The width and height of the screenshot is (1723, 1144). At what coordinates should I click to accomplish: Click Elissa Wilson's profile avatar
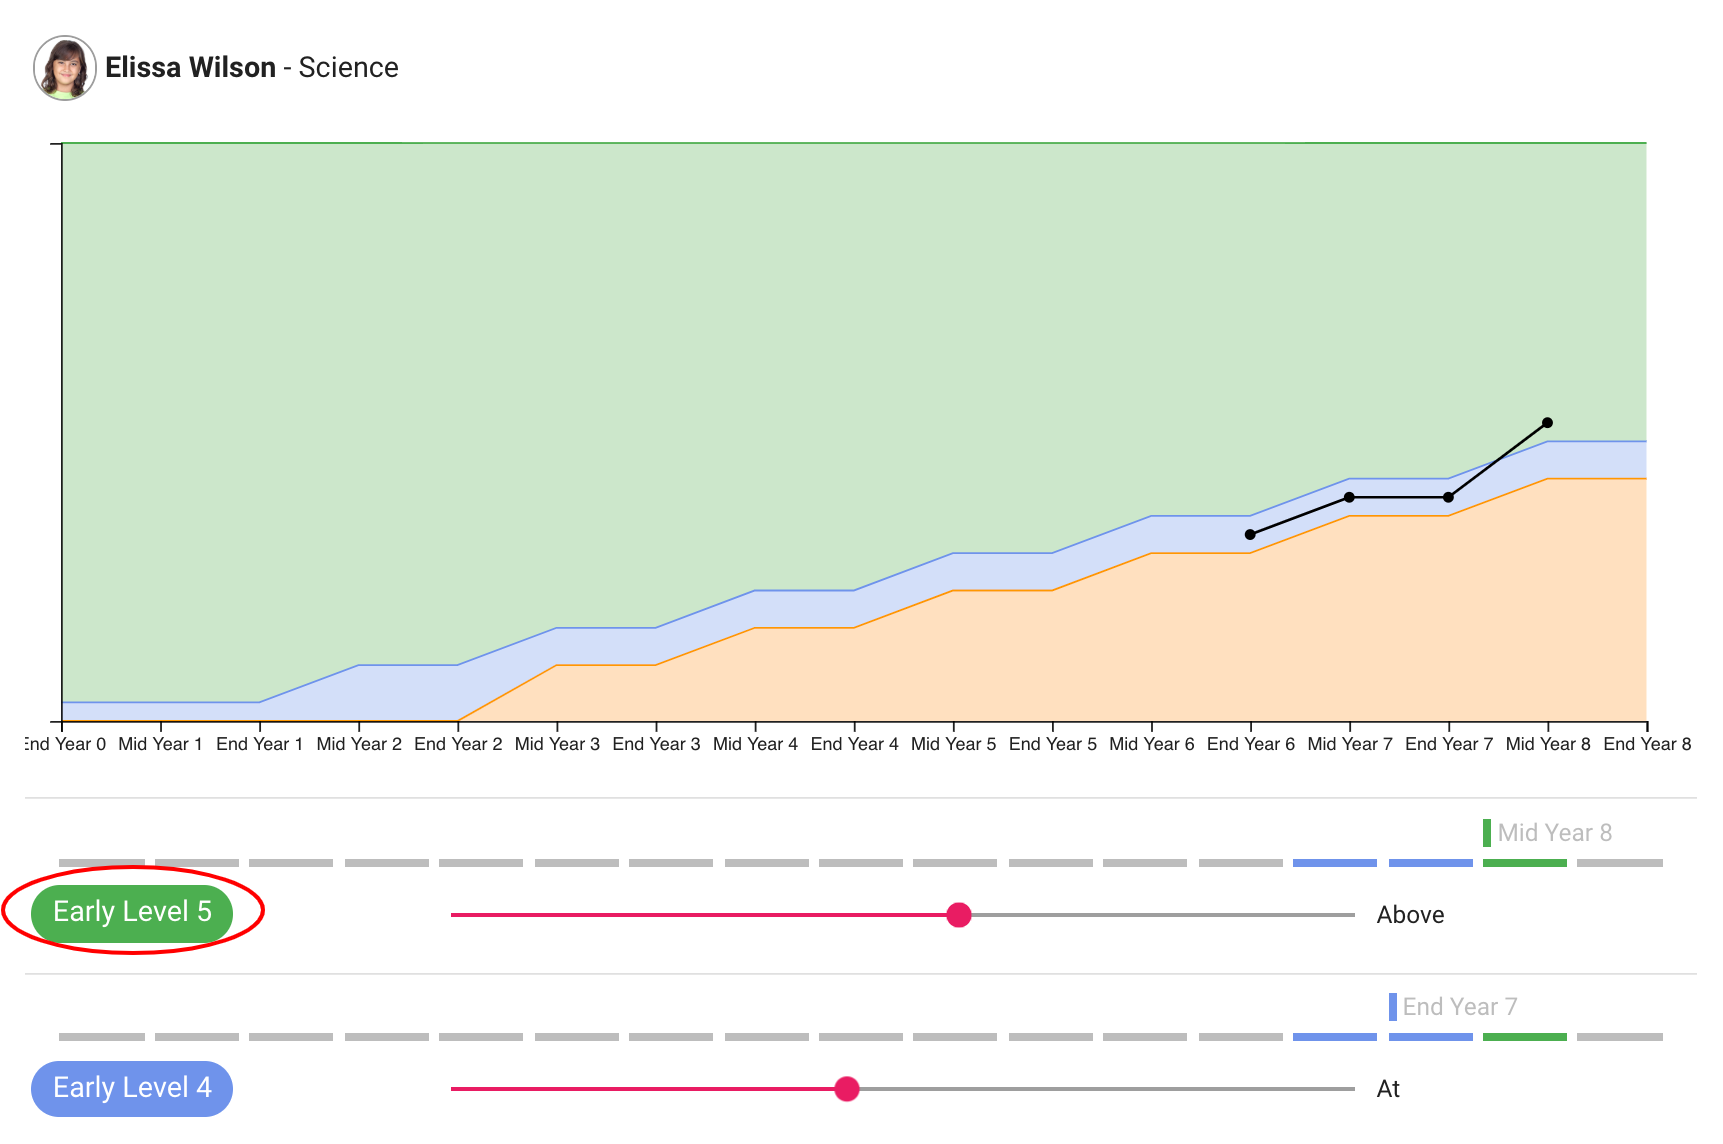tap(65, 68)
